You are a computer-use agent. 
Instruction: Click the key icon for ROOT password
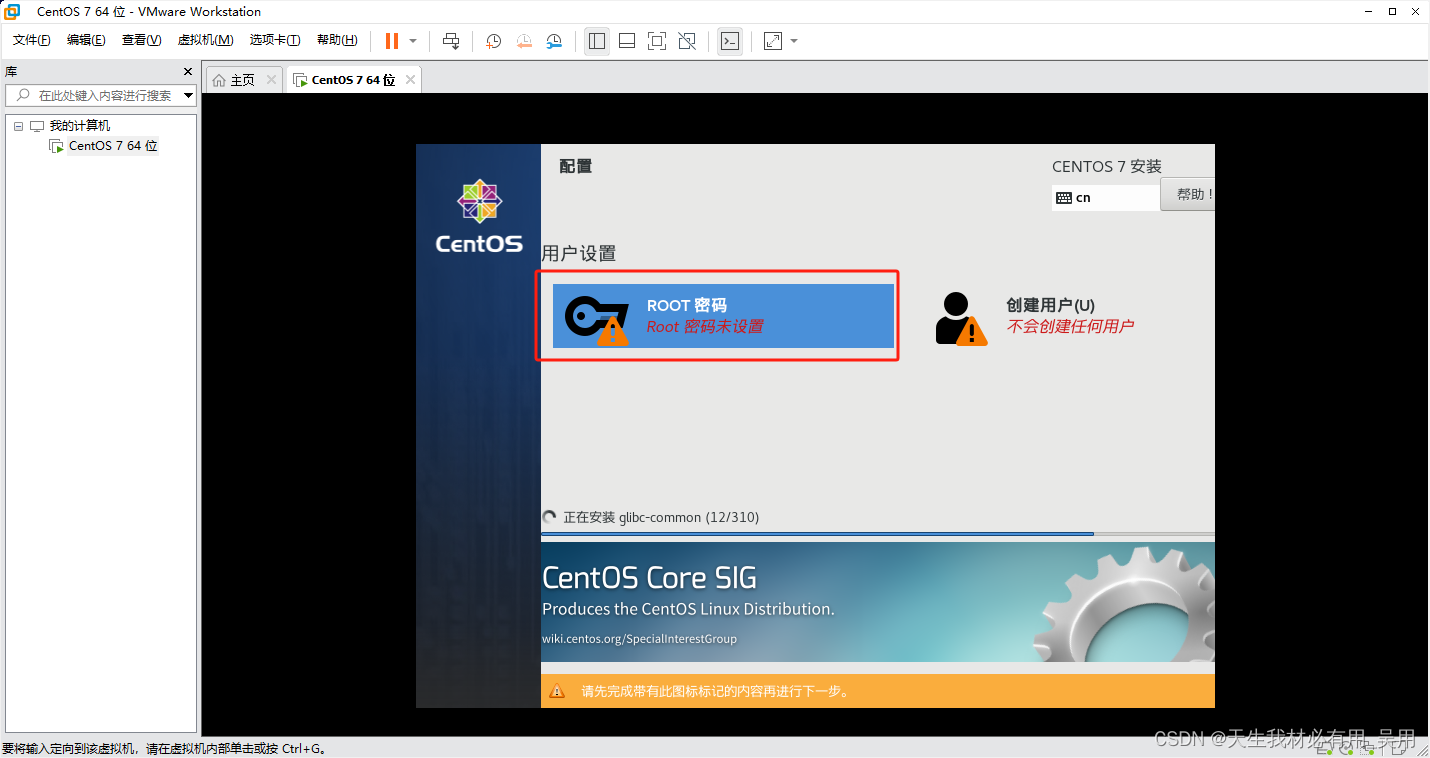click(x=597, y=319)
